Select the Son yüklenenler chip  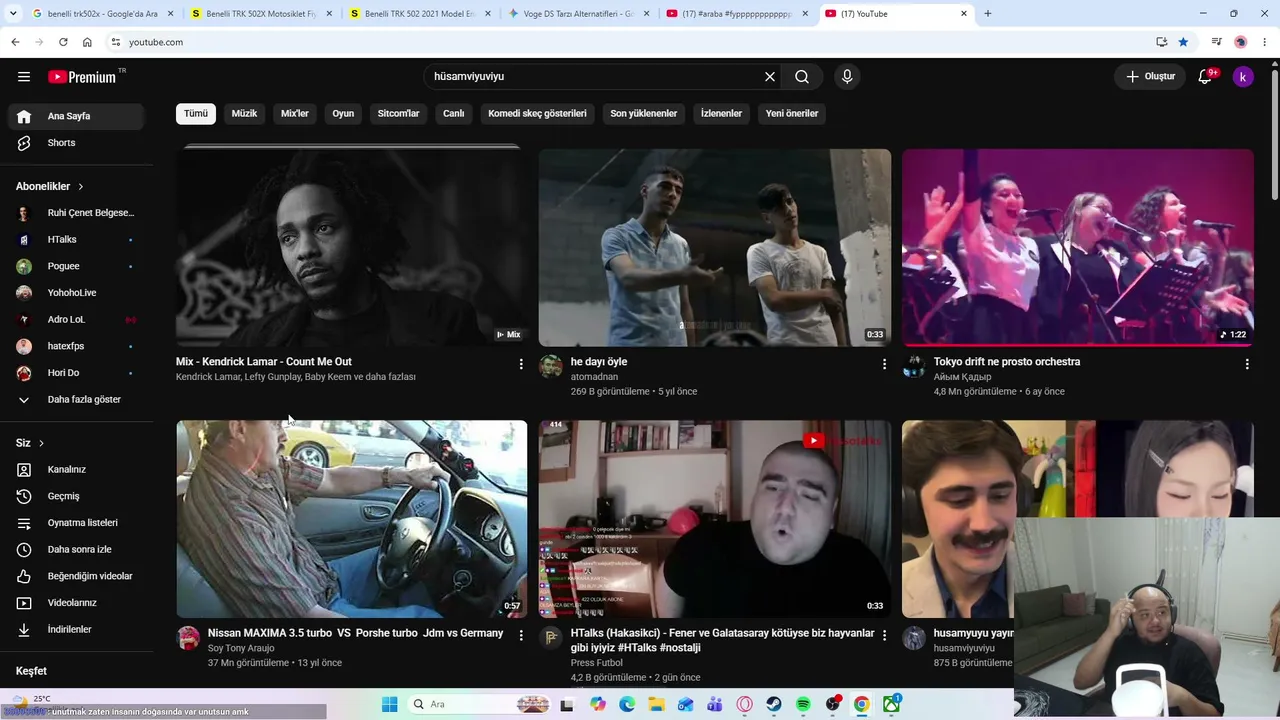[x=644, y=114]
